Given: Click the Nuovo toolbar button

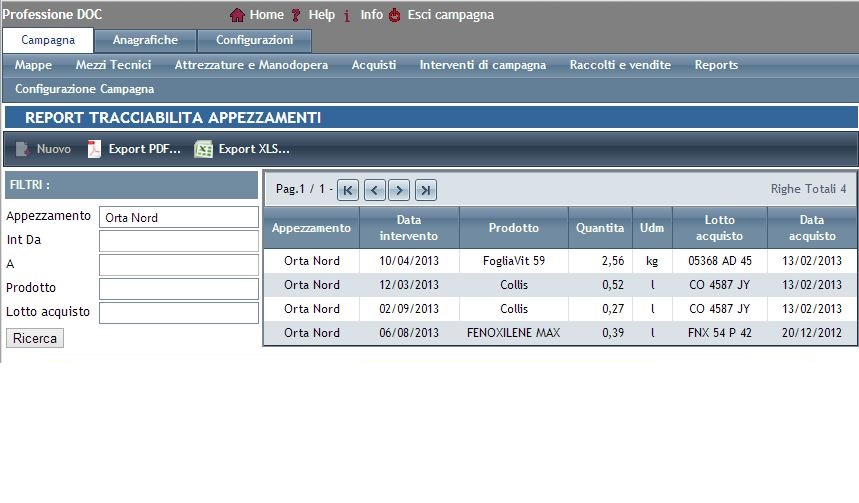Looking at the screenshot, I should click(44, 149).
